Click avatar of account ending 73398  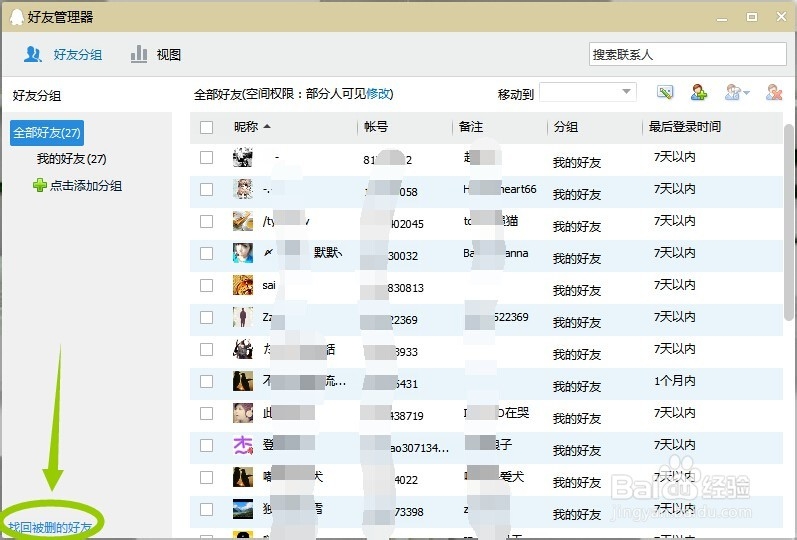[243, 509]
